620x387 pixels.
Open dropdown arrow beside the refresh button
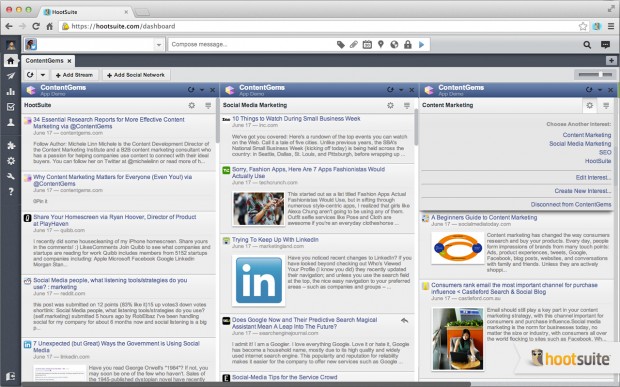coord(43,75)
